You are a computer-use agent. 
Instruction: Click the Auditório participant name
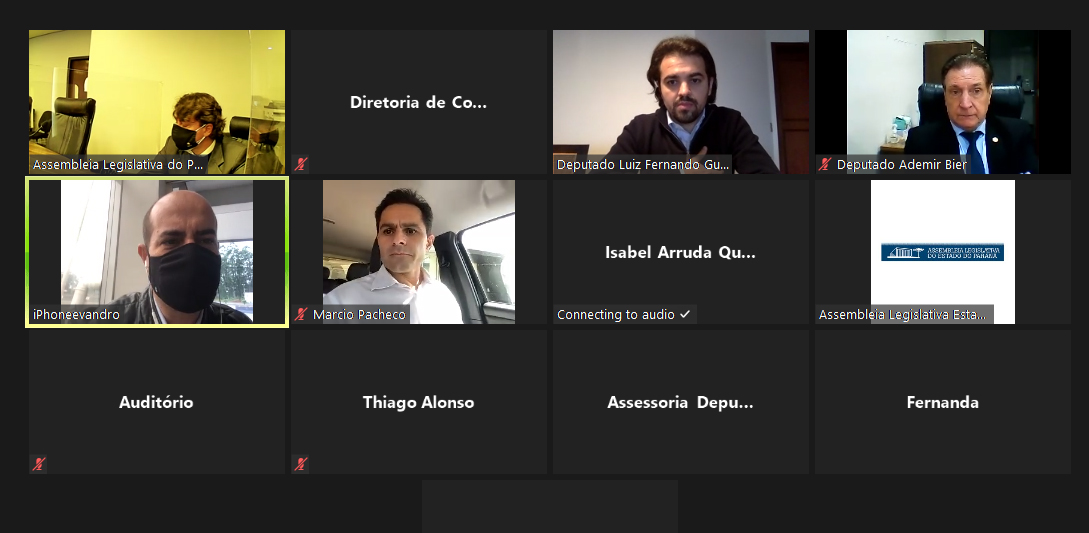pyautogui.click(x=156, y=402)
